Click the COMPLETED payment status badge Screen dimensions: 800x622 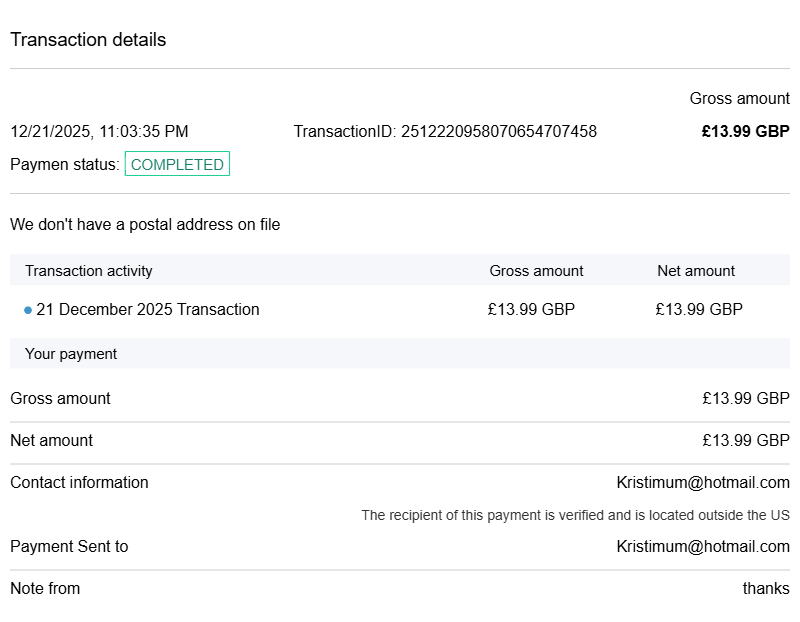tap(177, 165)
